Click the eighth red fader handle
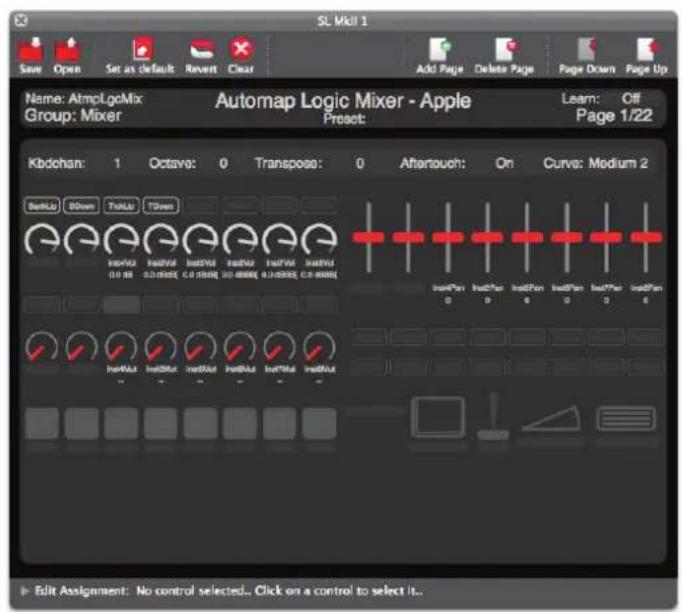The height and width of the screenshot is (612, 682). (x=646, y=237)
